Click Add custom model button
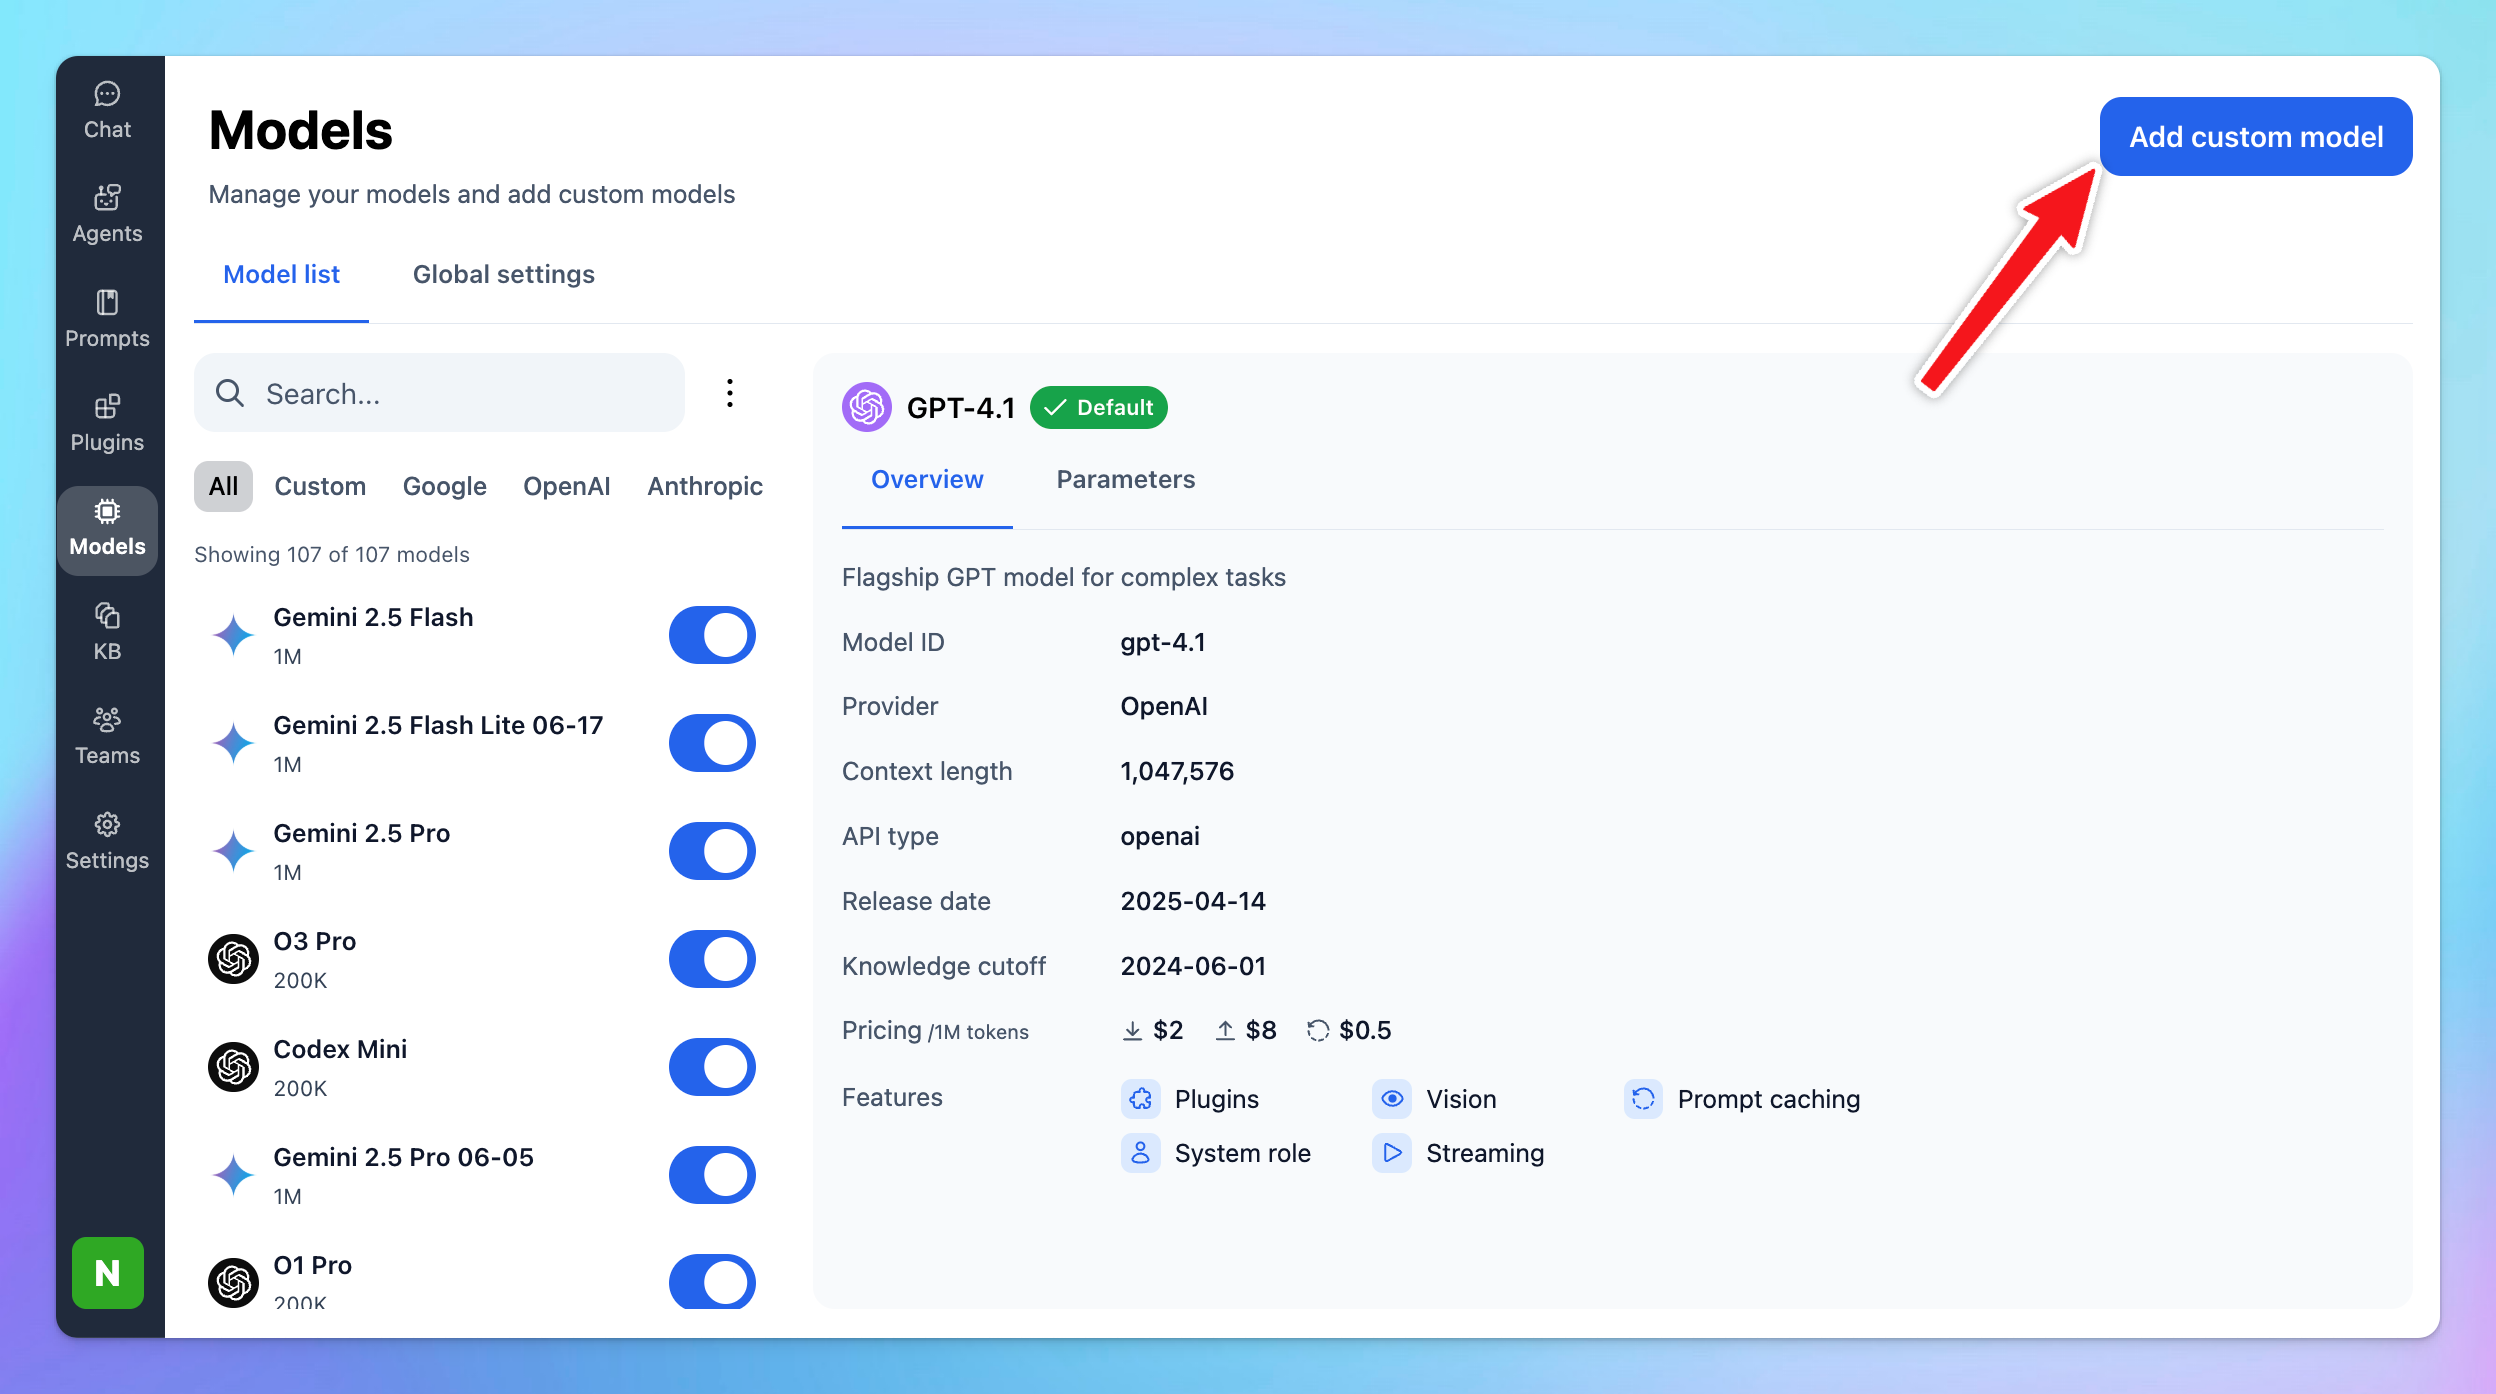 pyautogui.click(x=2255, y=137)
